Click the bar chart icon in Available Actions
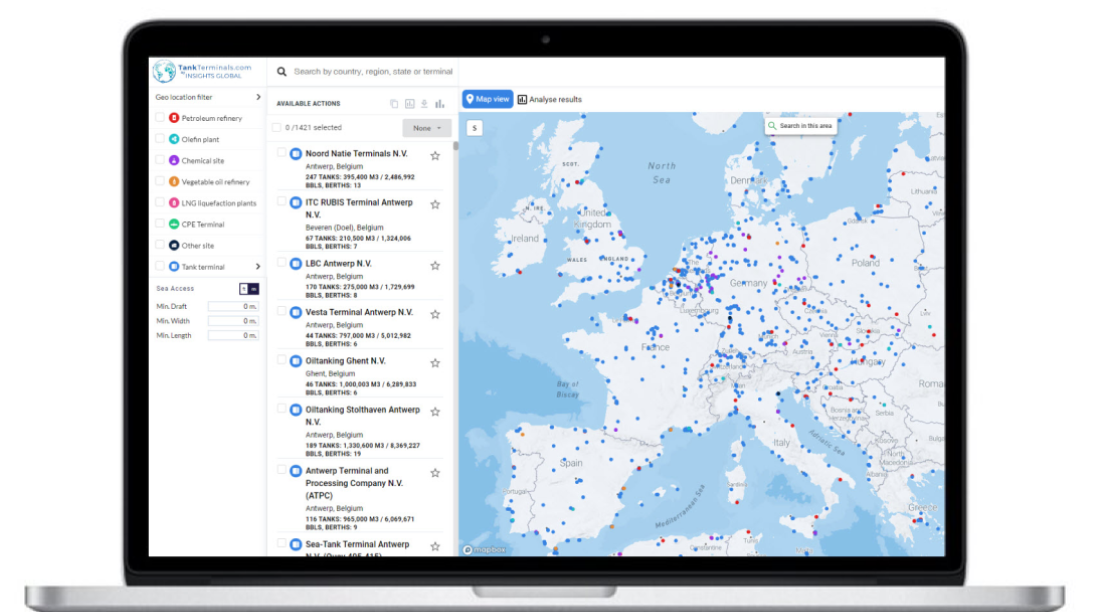This screenshot has width=1096, height=612. coord(439,104)
